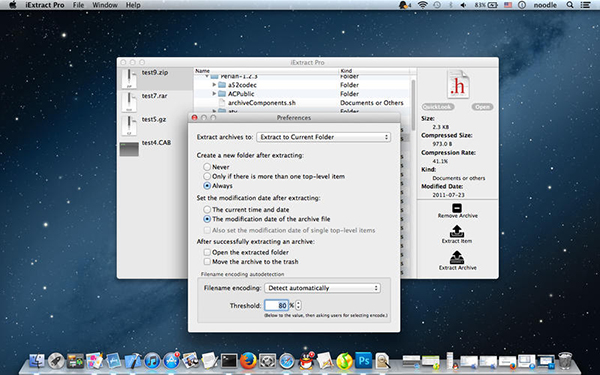Select the Always radio button

pyautogui.click(x=207, y=186)
